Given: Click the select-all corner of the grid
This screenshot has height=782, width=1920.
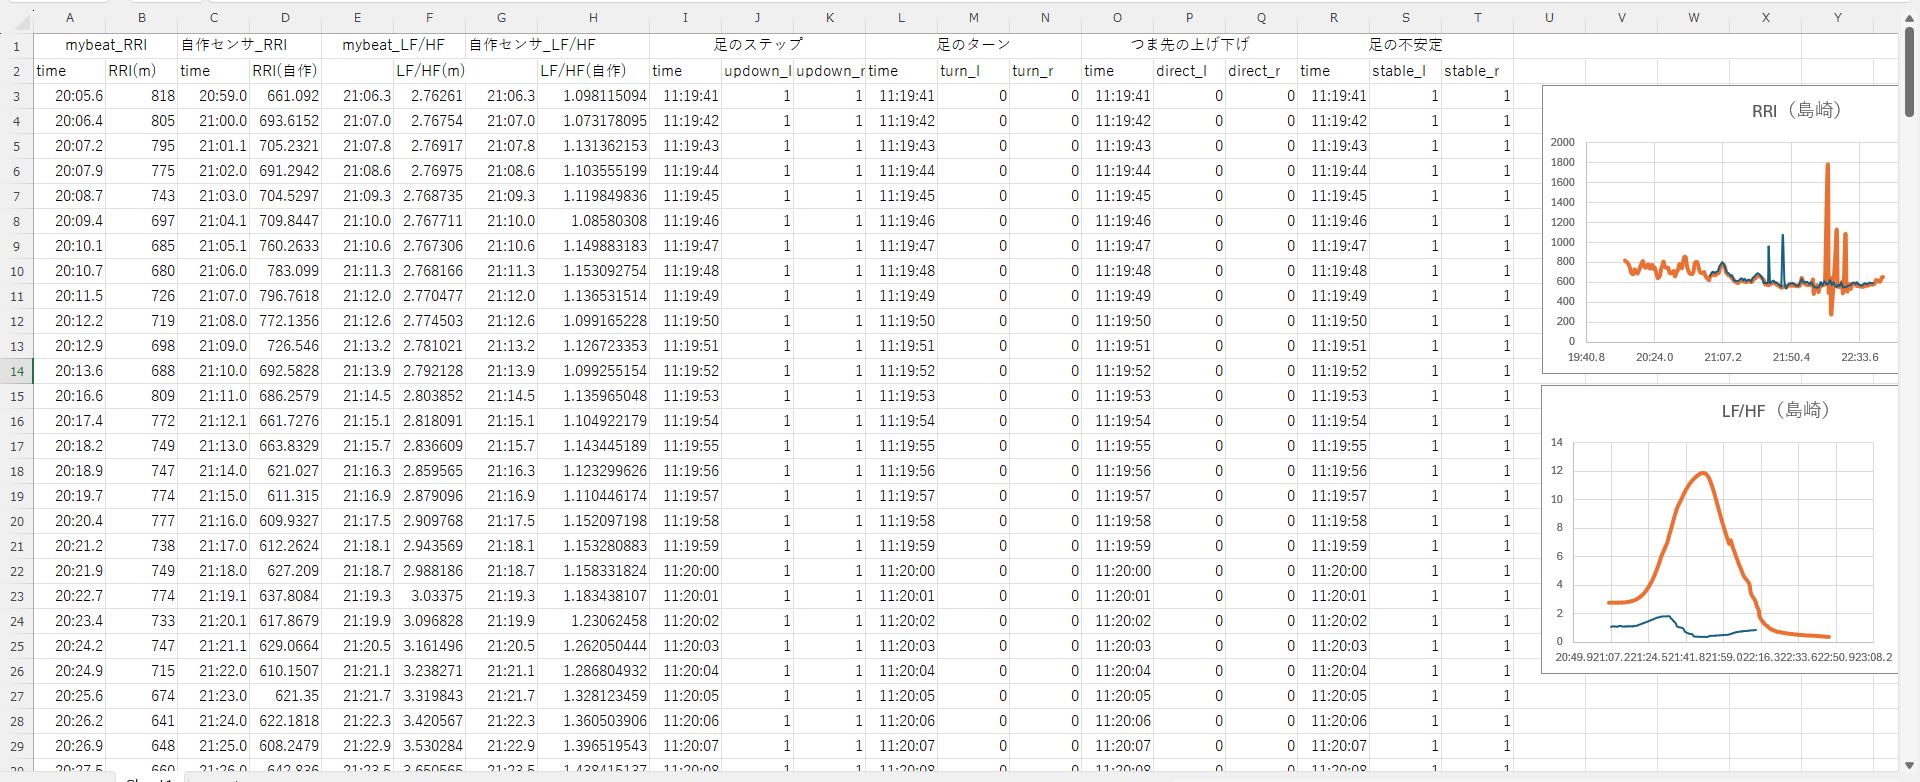Looking at the screenshot, I should [16, 18].
